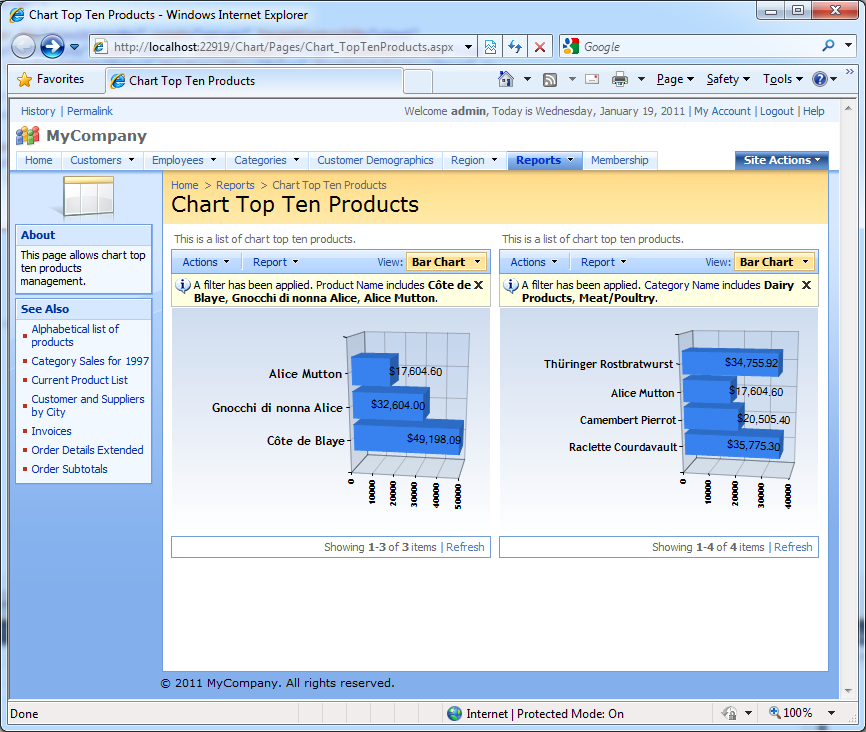Click the Home breadcrumb link
866x732 pixels.
click(184, 185)
